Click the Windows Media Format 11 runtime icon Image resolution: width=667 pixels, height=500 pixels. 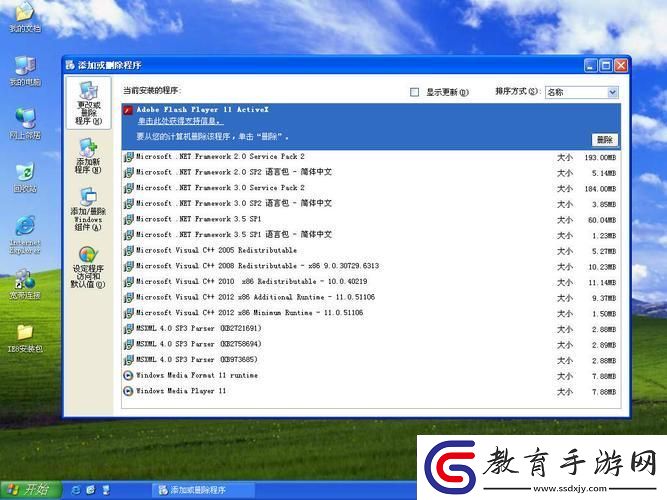(128, 375)
